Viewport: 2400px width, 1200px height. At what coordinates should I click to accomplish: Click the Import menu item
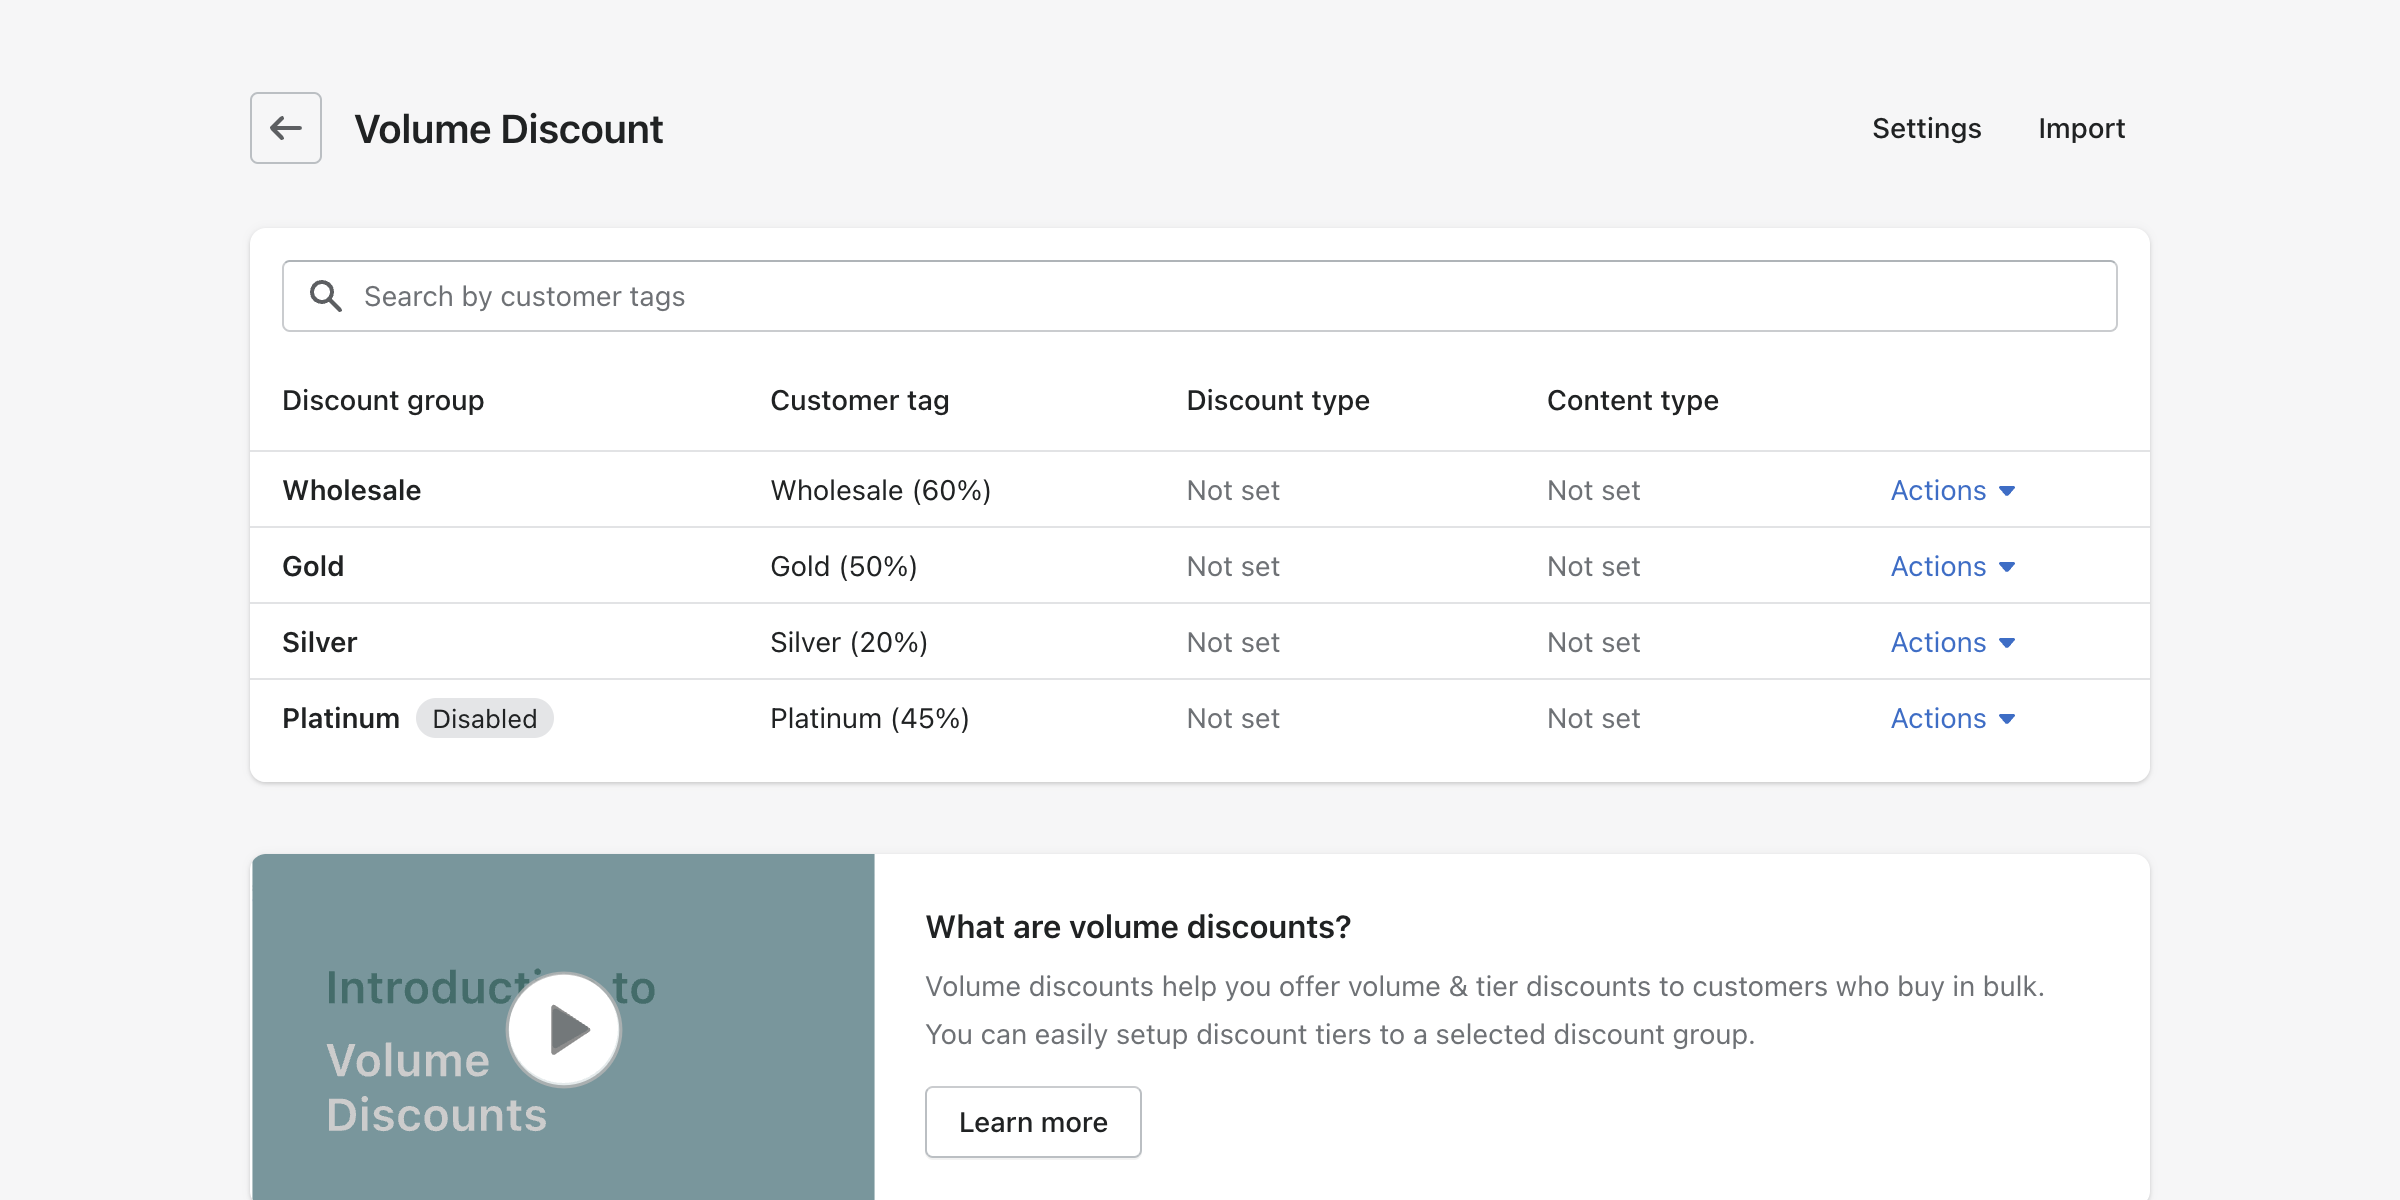click(x=2083, y=129)
